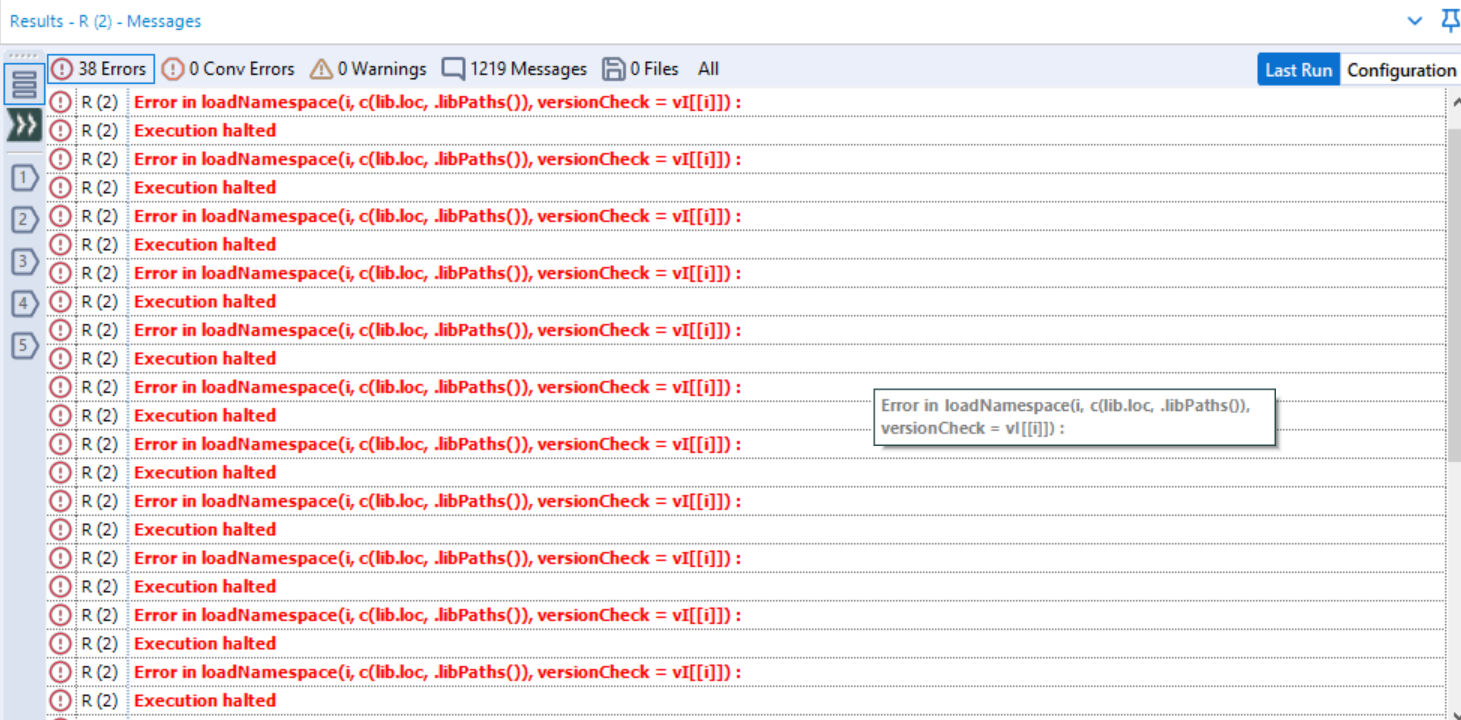The width and height of the screenshot is (1461, 720).
Task: Select tool anchor 5 in the sidebar
Action: pos(22,345)
